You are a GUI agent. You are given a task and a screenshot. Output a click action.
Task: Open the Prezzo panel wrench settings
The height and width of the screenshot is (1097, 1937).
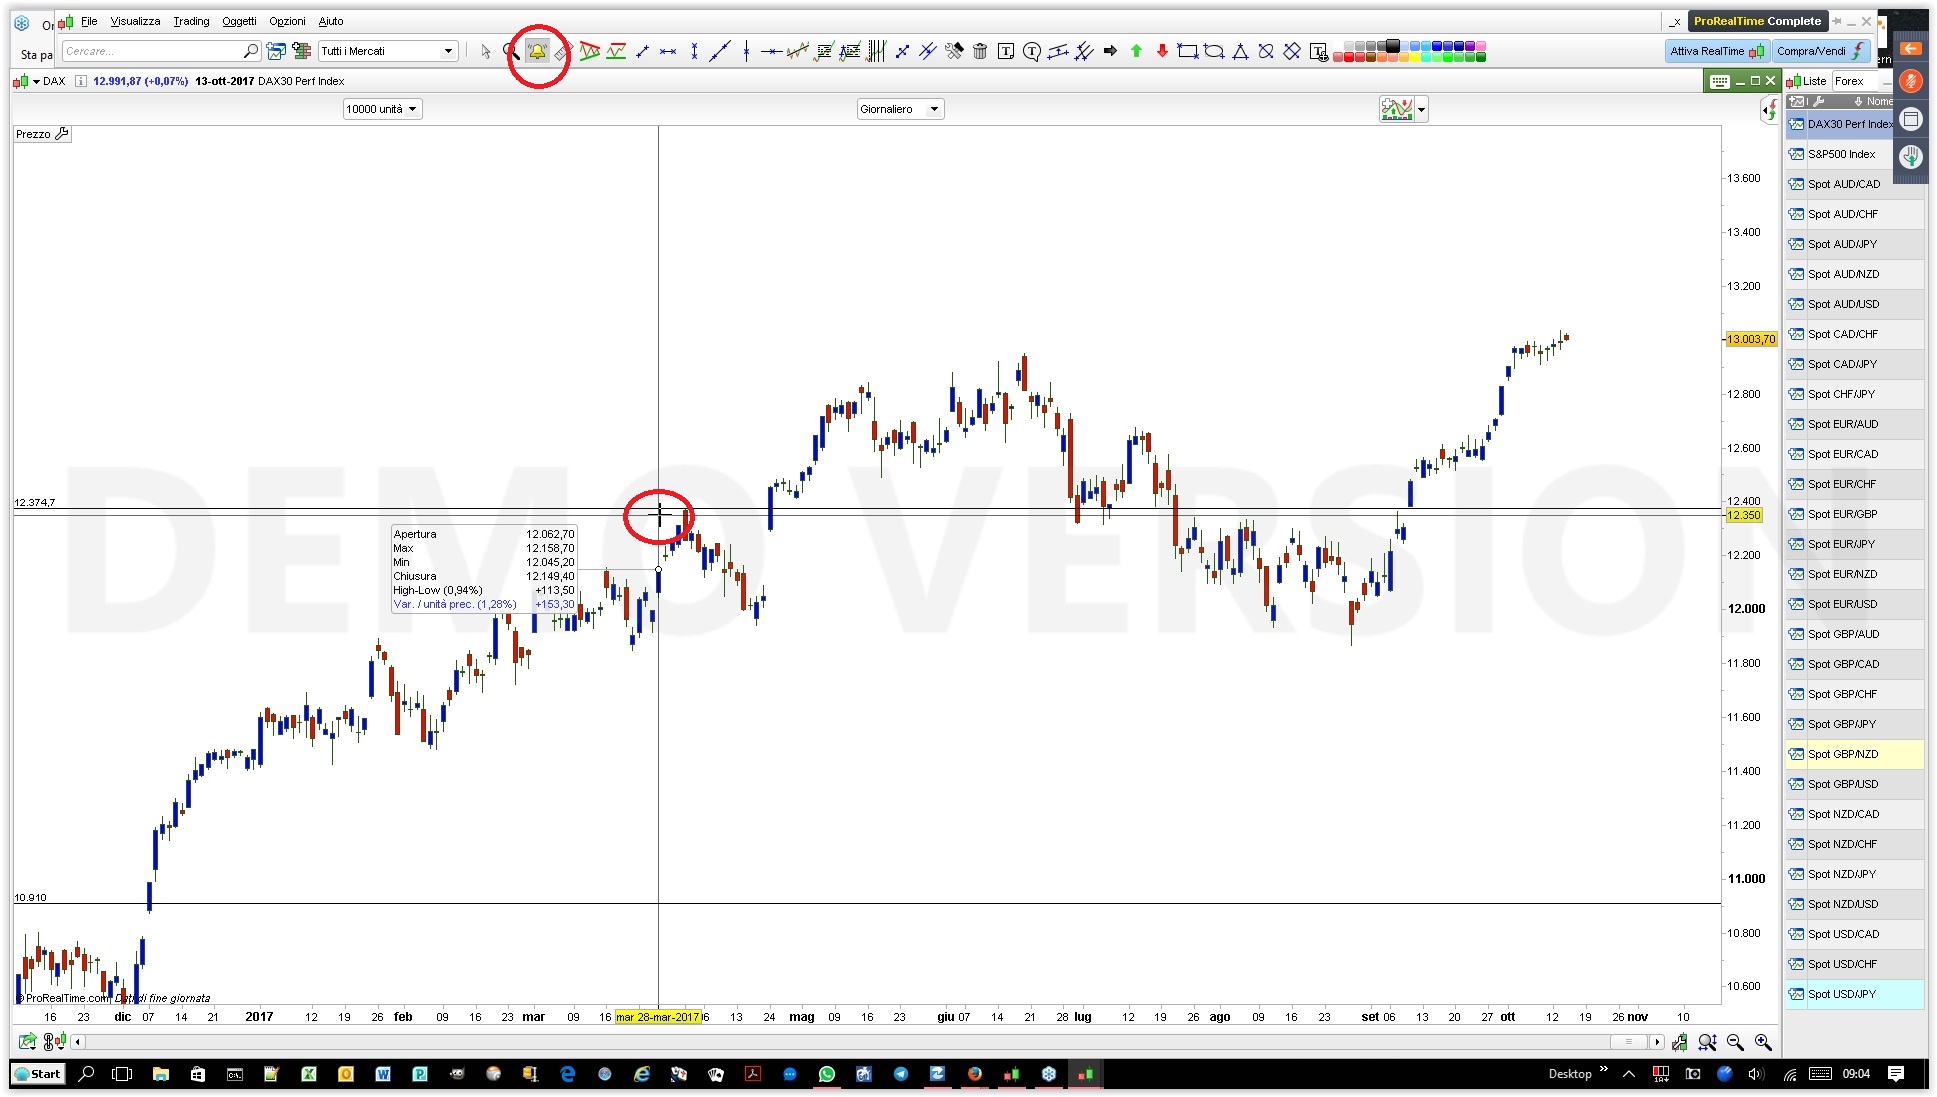pyautogui.click(x=62, y=133)
